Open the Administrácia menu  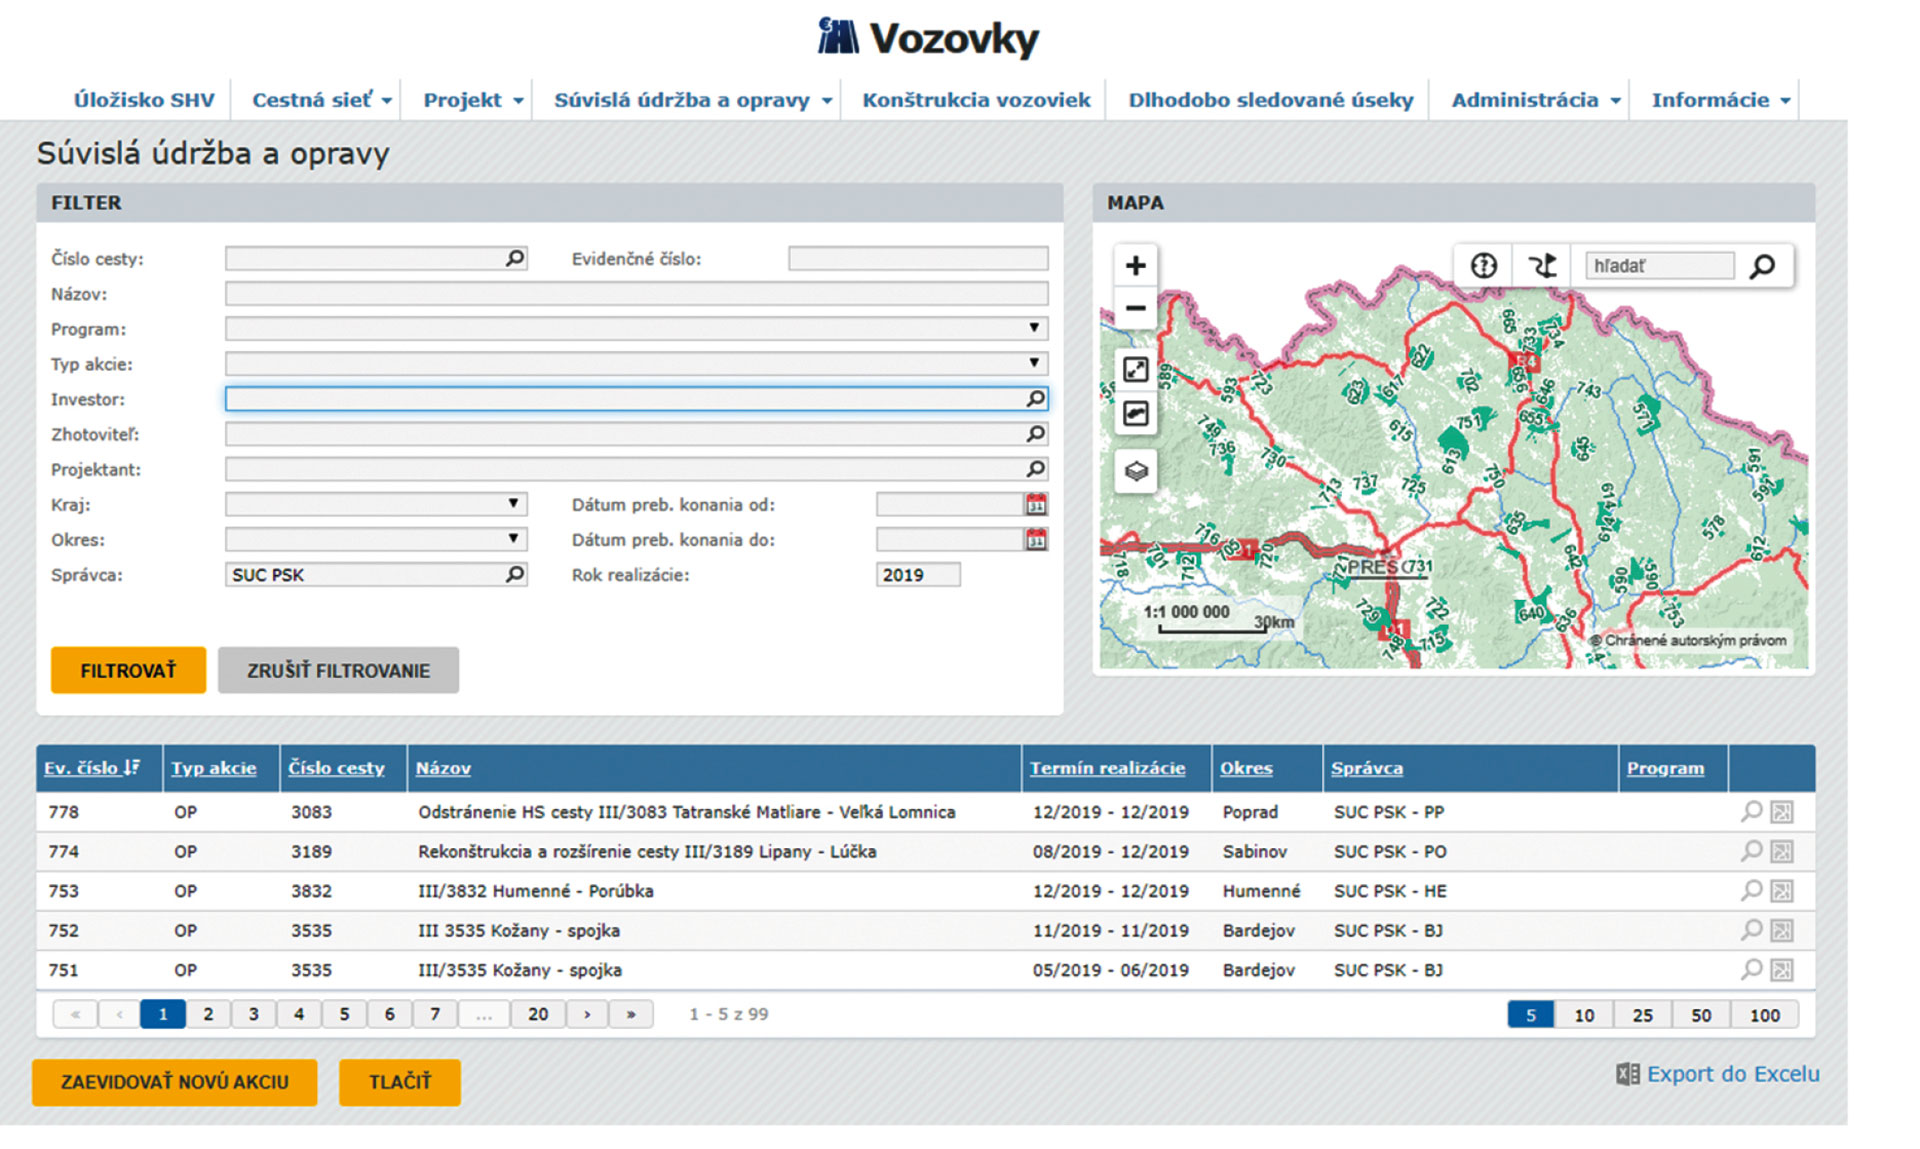(x=1534, y=100)
